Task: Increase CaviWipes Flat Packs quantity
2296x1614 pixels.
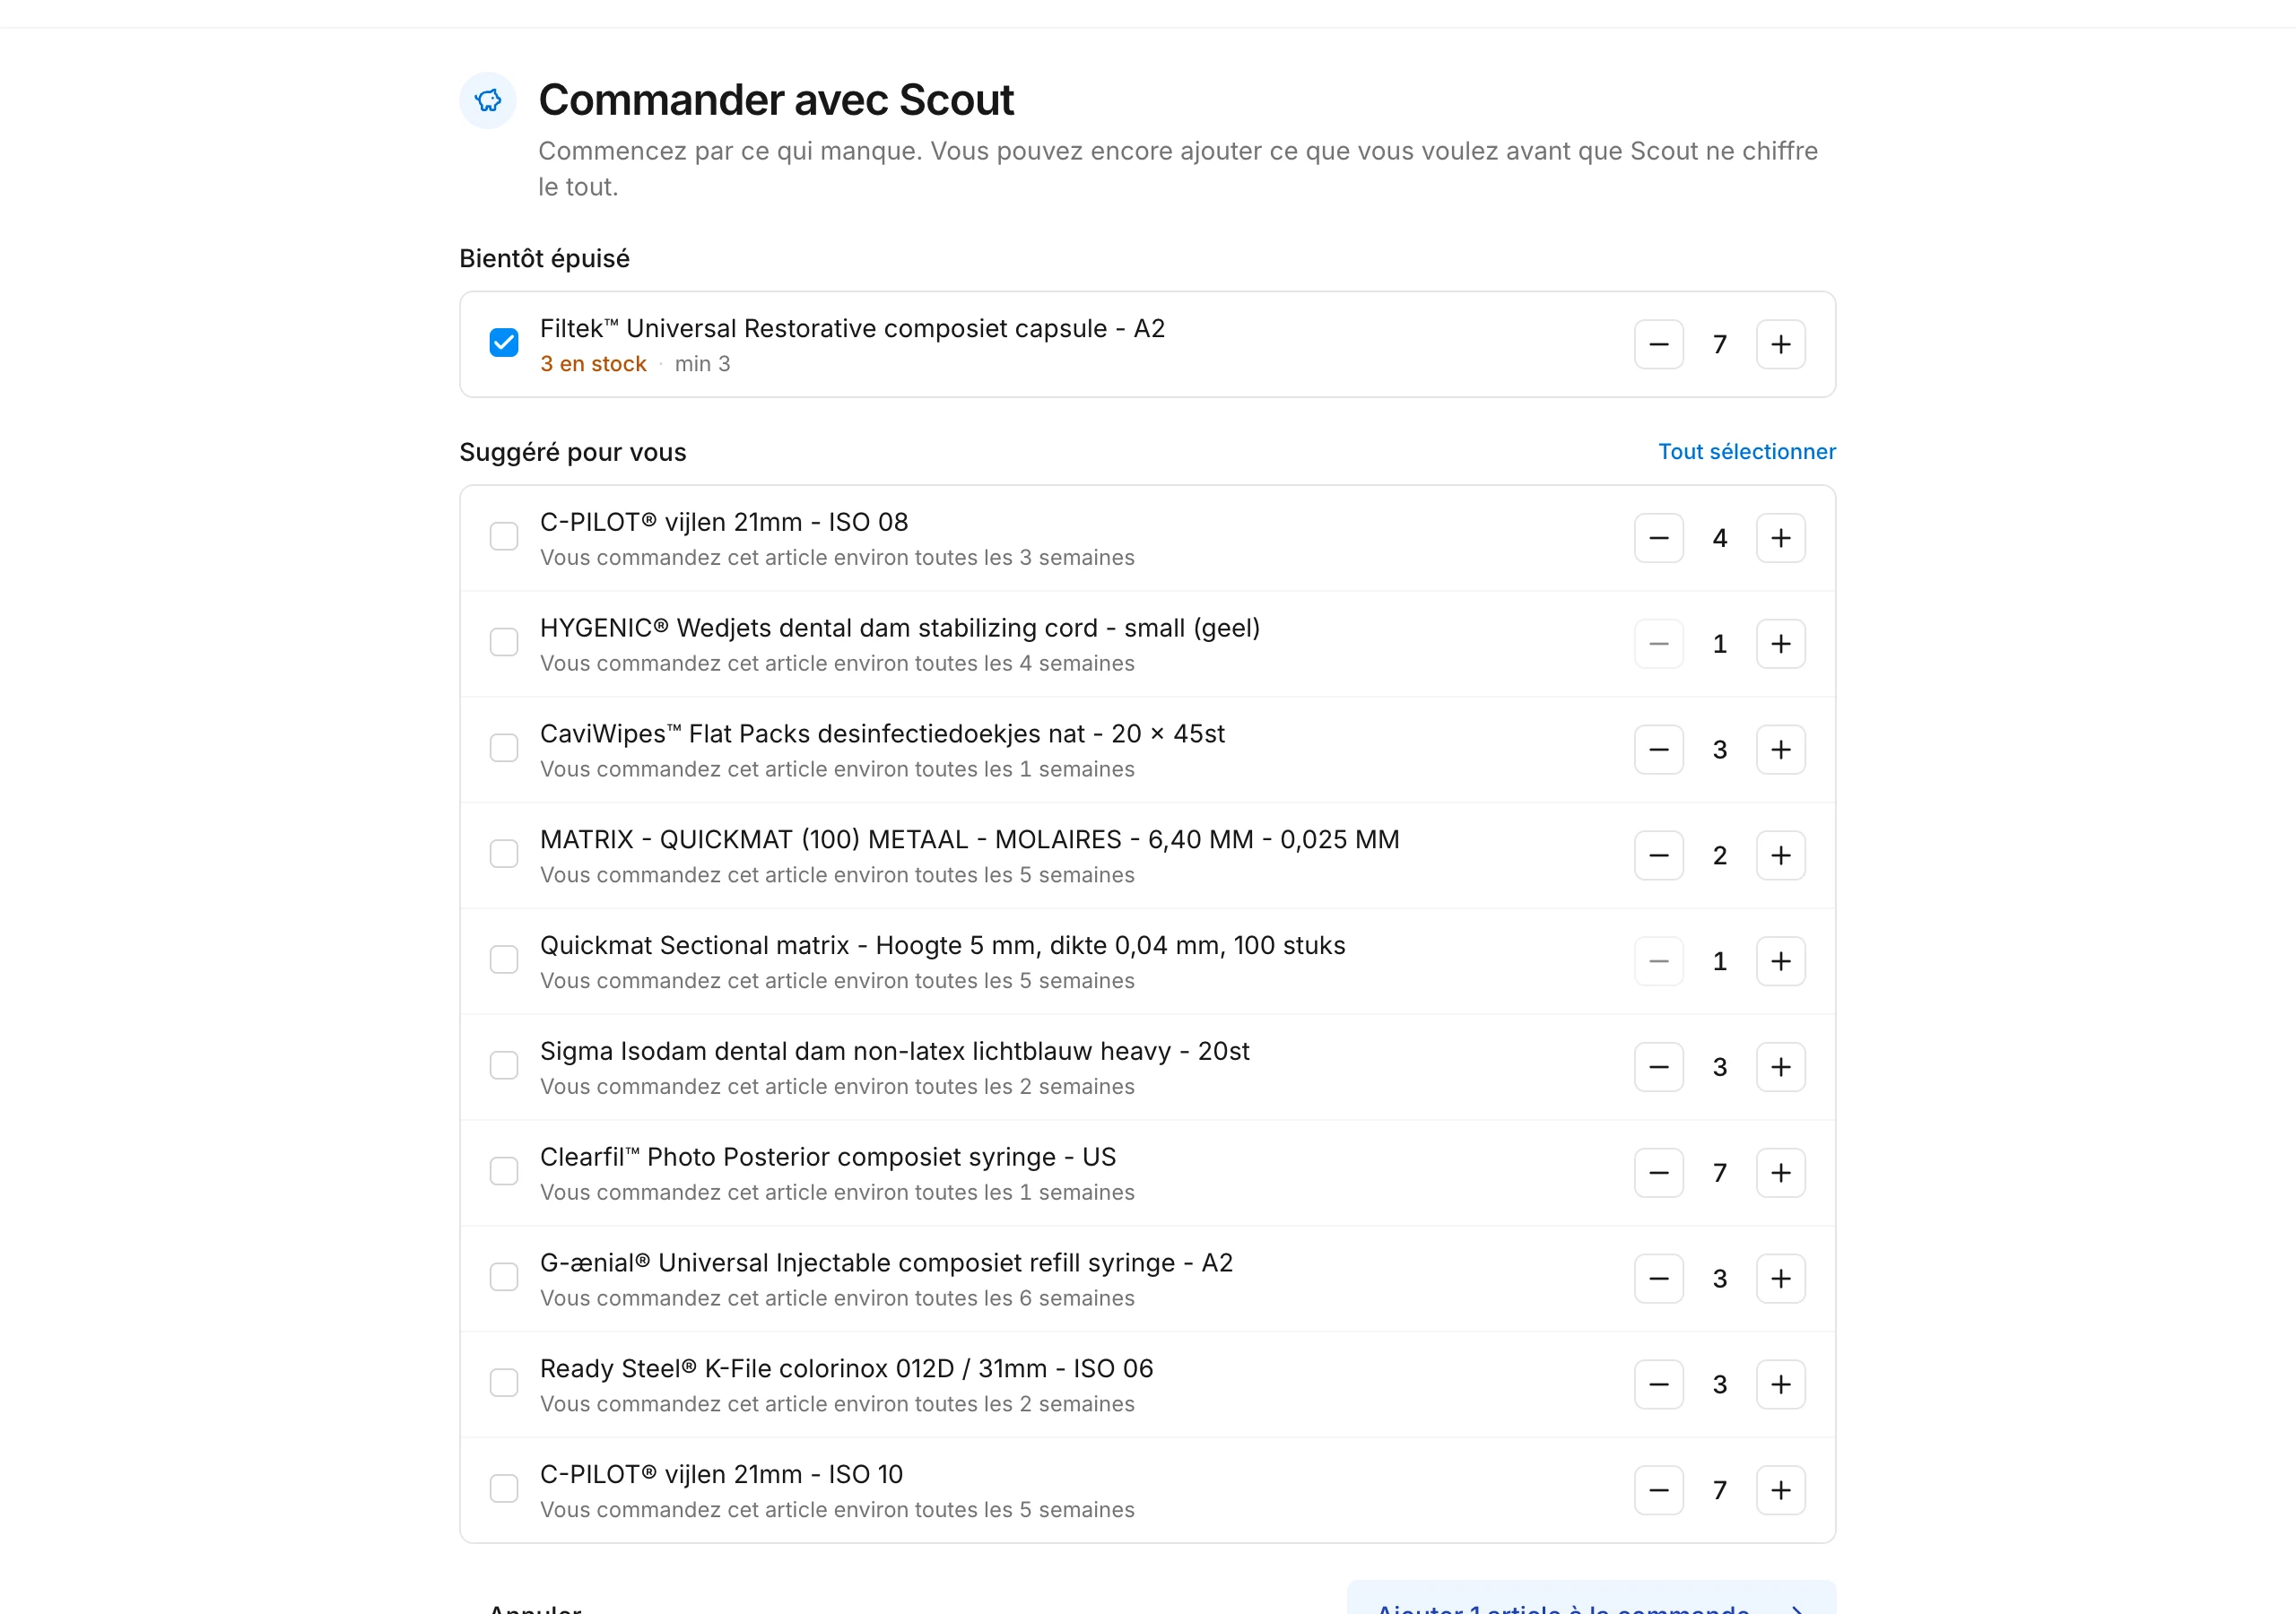Action: (1781, 750)
